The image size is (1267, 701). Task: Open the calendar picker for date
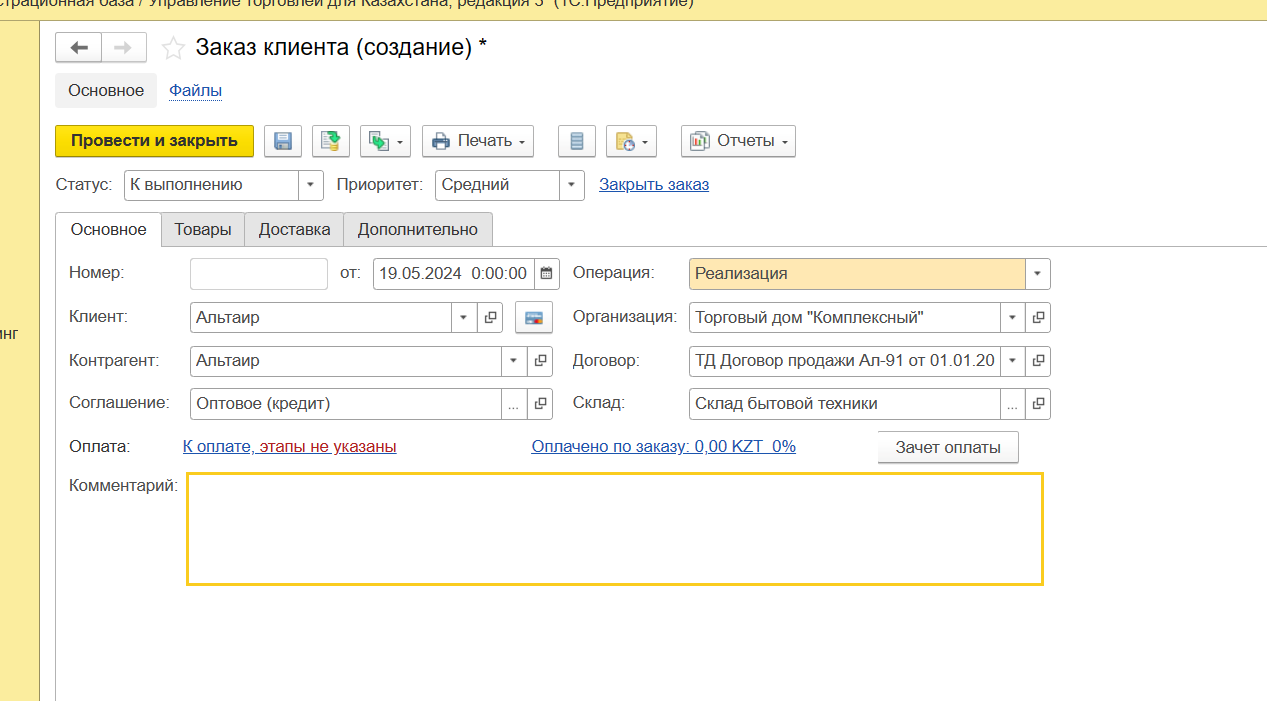(x=547, y=273)
